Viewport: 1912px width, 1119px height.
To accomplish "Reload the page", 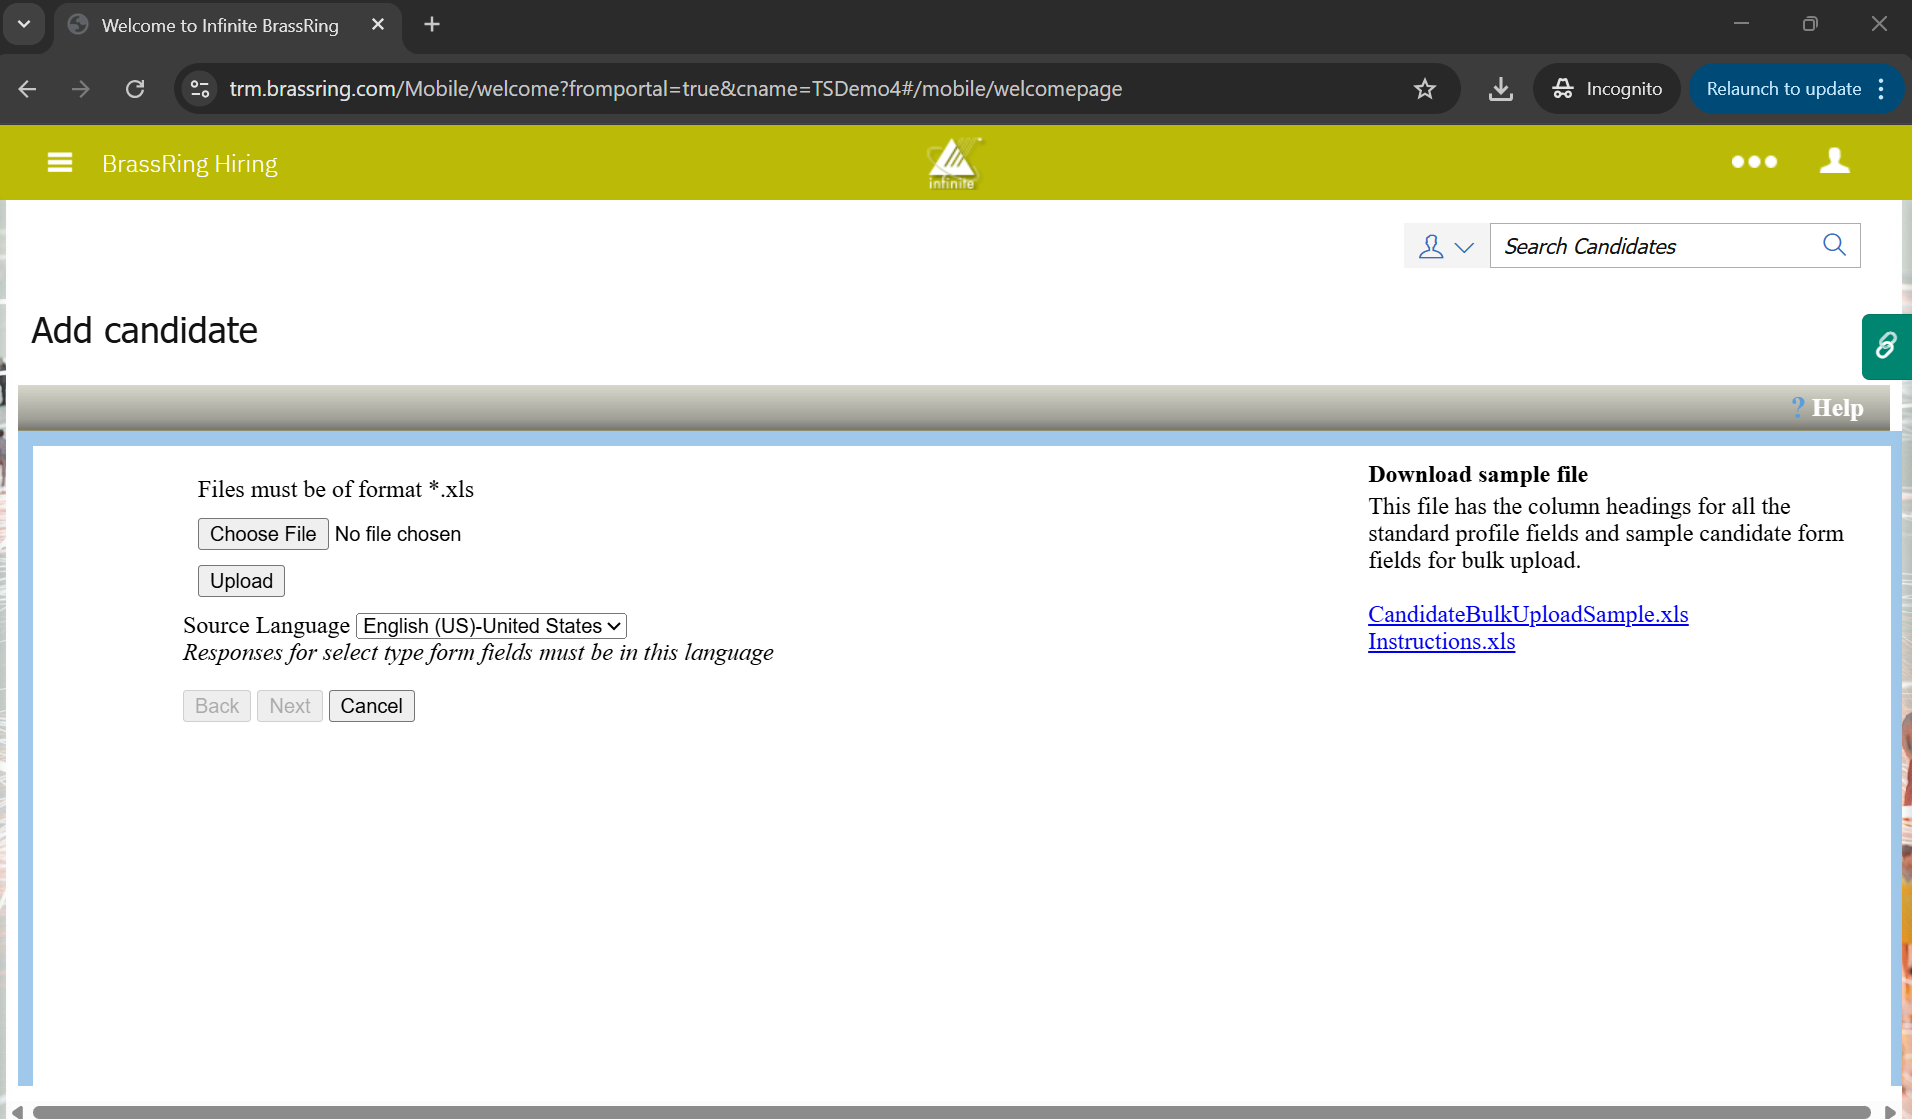I will pos(135,89).
